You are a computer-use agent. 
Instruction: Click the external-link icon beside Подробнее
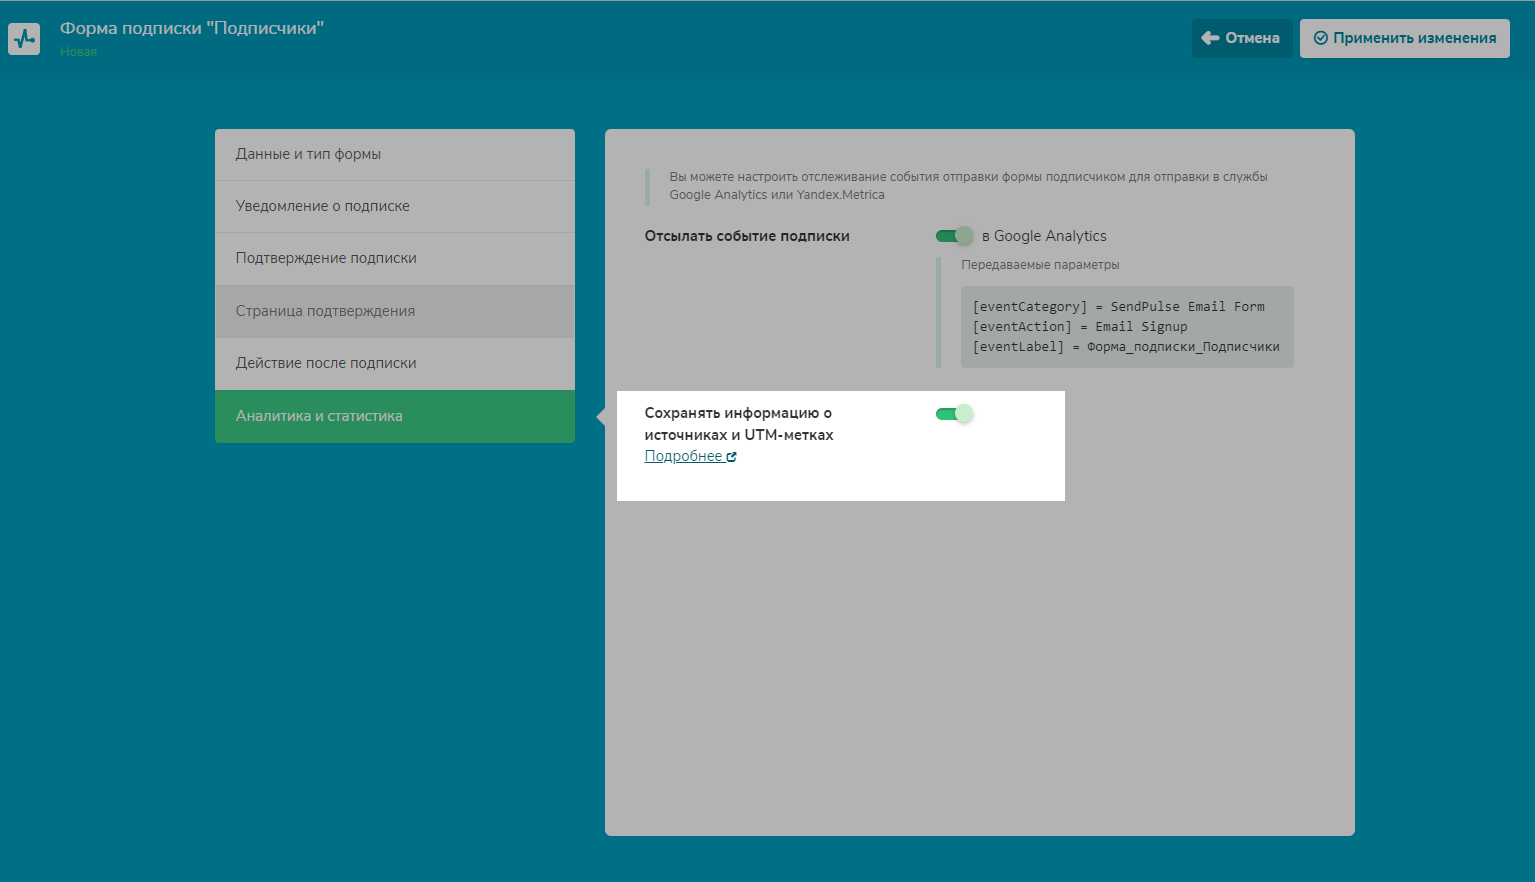[x=732, y=457]
